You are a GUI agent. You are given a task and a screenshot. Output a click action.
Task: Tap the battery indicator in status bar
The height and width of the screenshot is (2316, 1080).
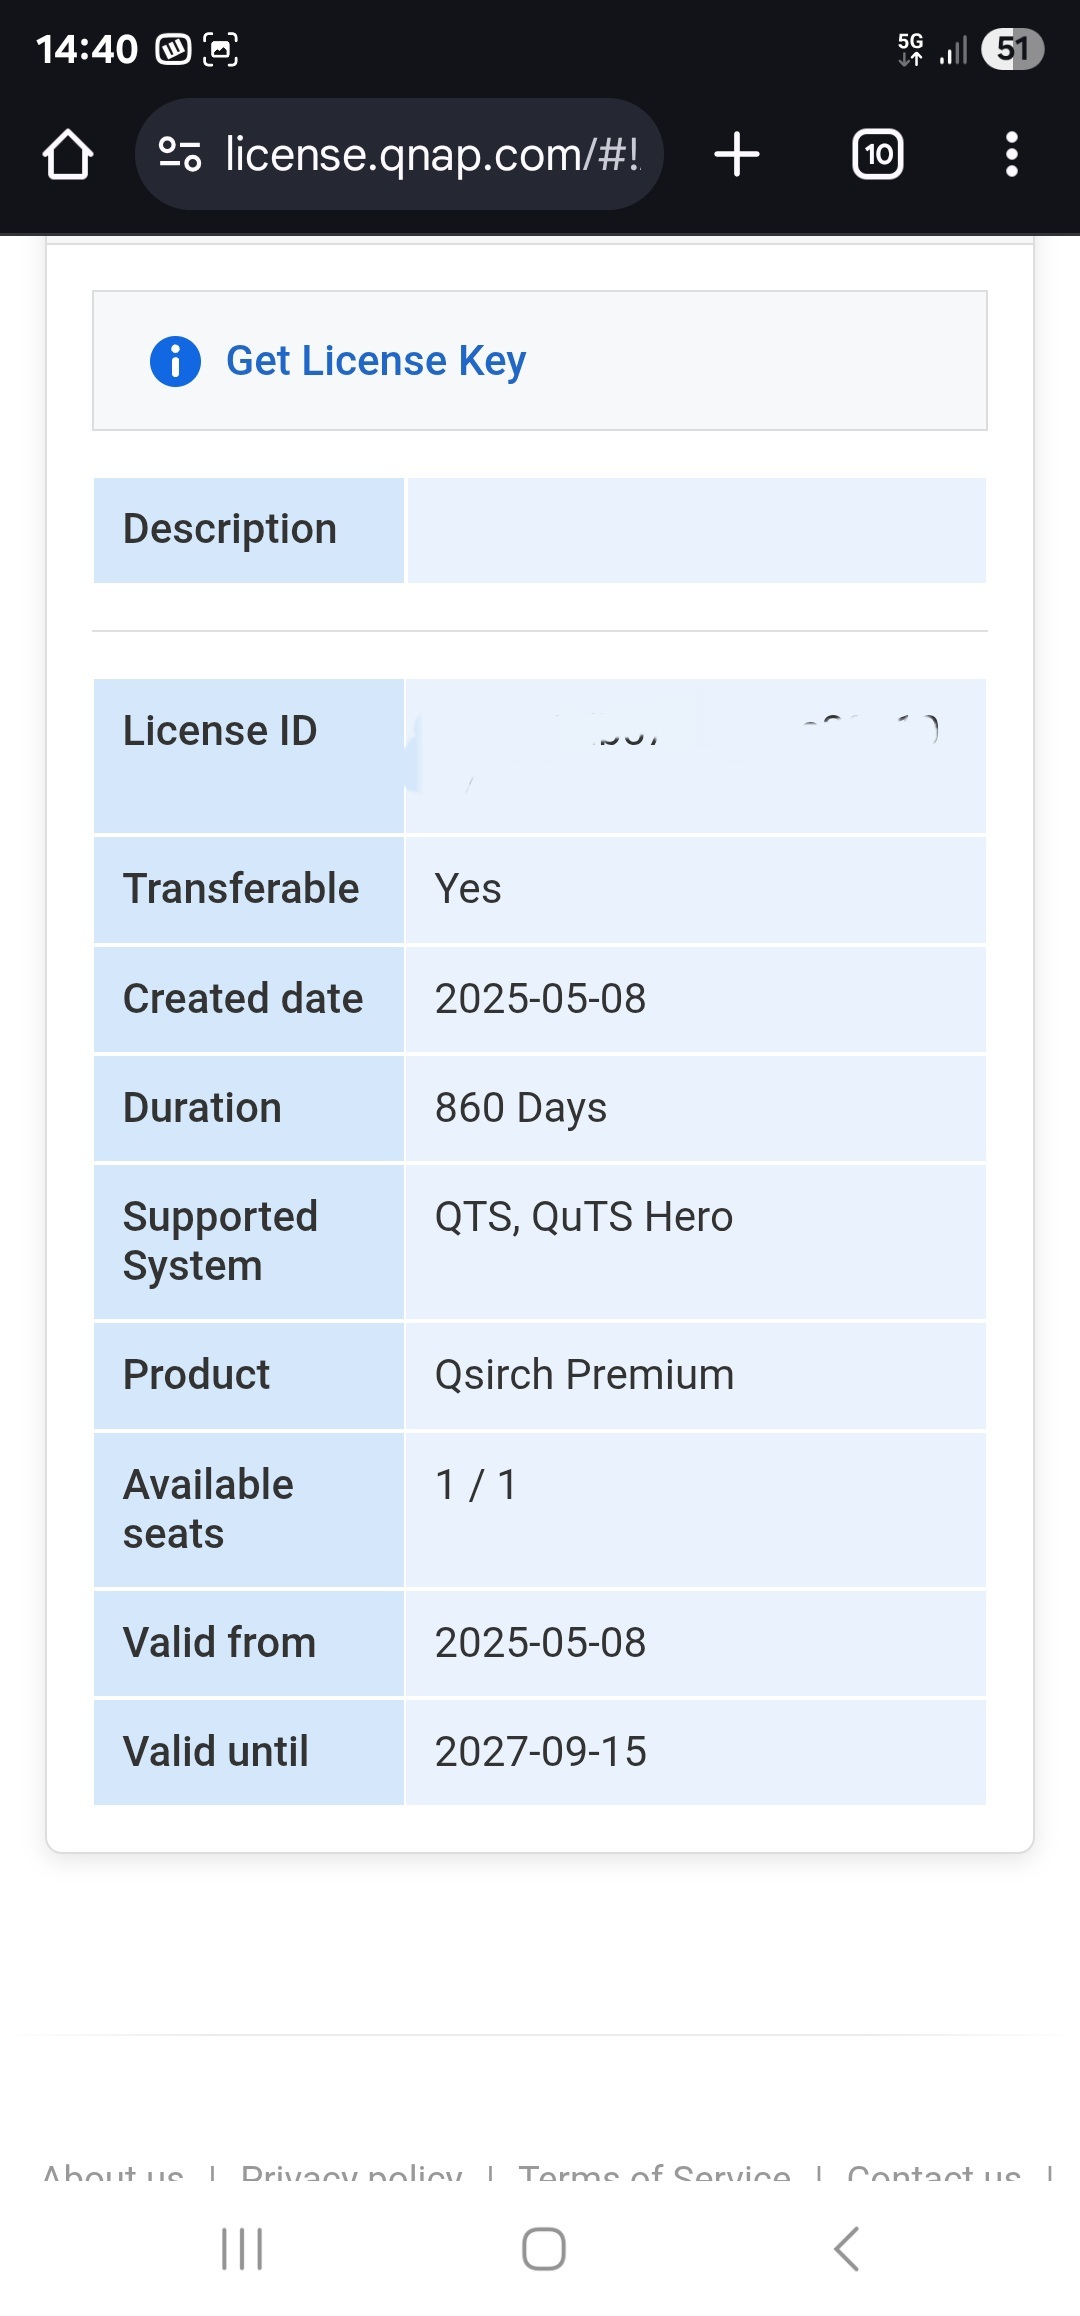(x=1012, y=49)
